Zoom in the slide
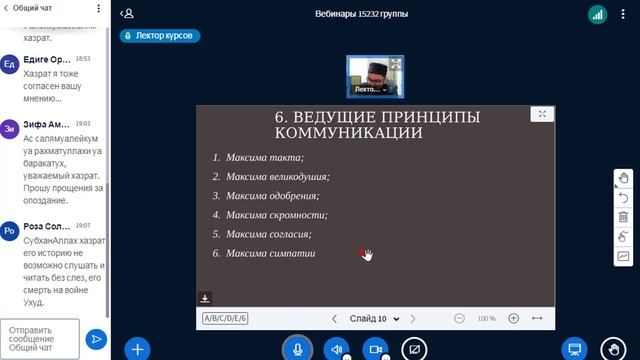Screen dimensions: 640x360 pyautogui.click(x=513, y=318)
